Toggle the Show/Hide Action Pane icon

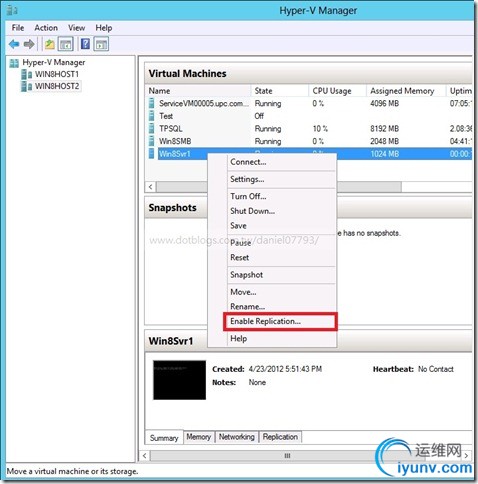point(101,44)
